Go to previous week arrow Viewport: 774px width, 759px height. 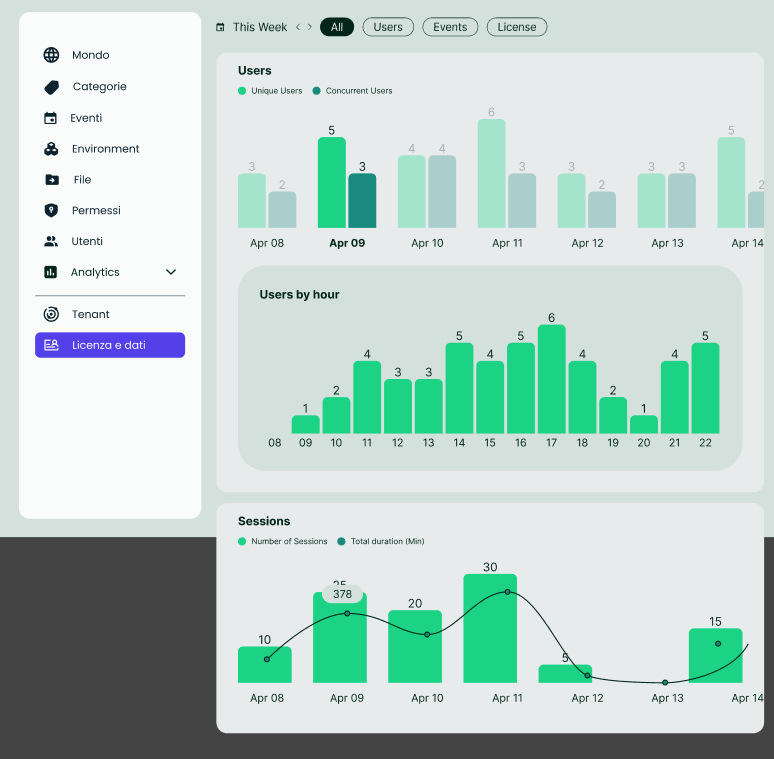(298, 27)
